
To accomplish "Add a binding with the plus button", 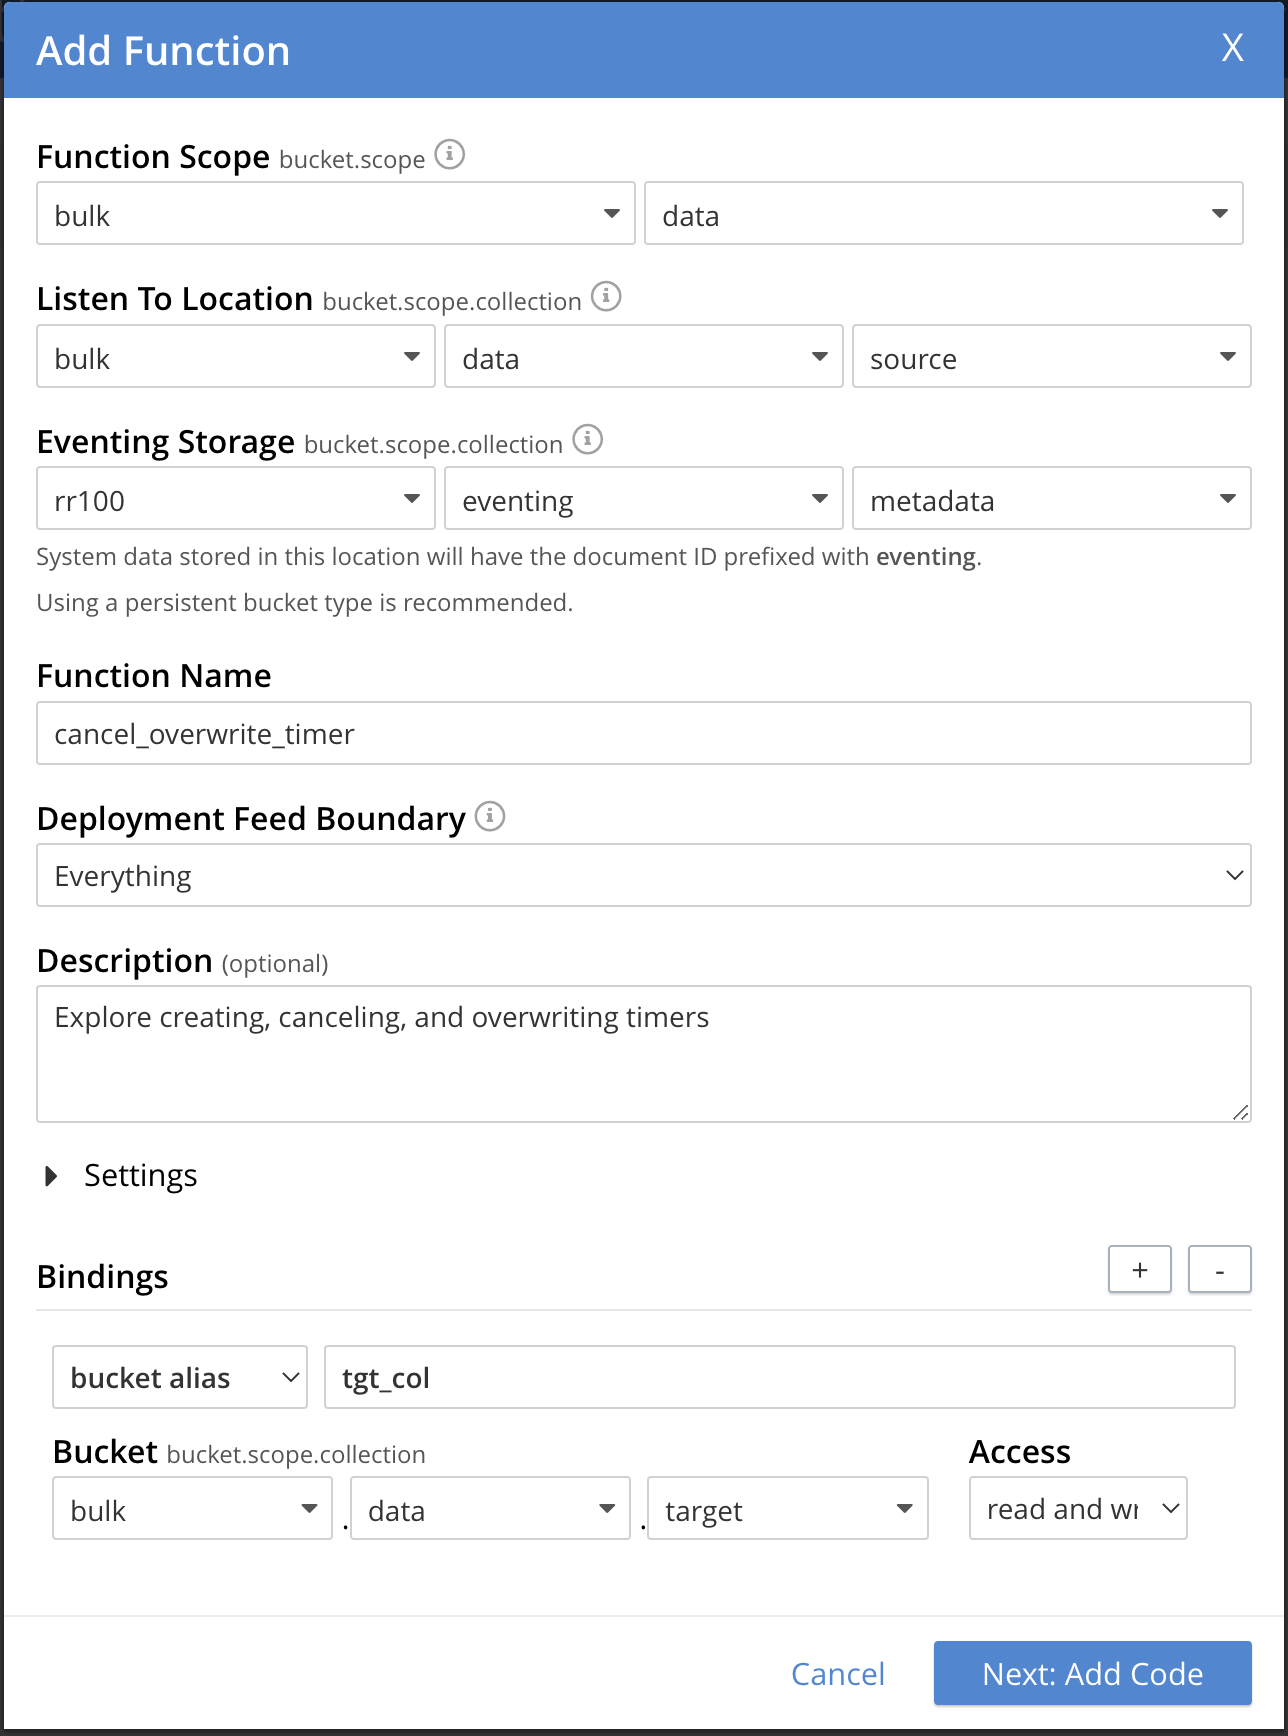I will pos(1139,1270).
